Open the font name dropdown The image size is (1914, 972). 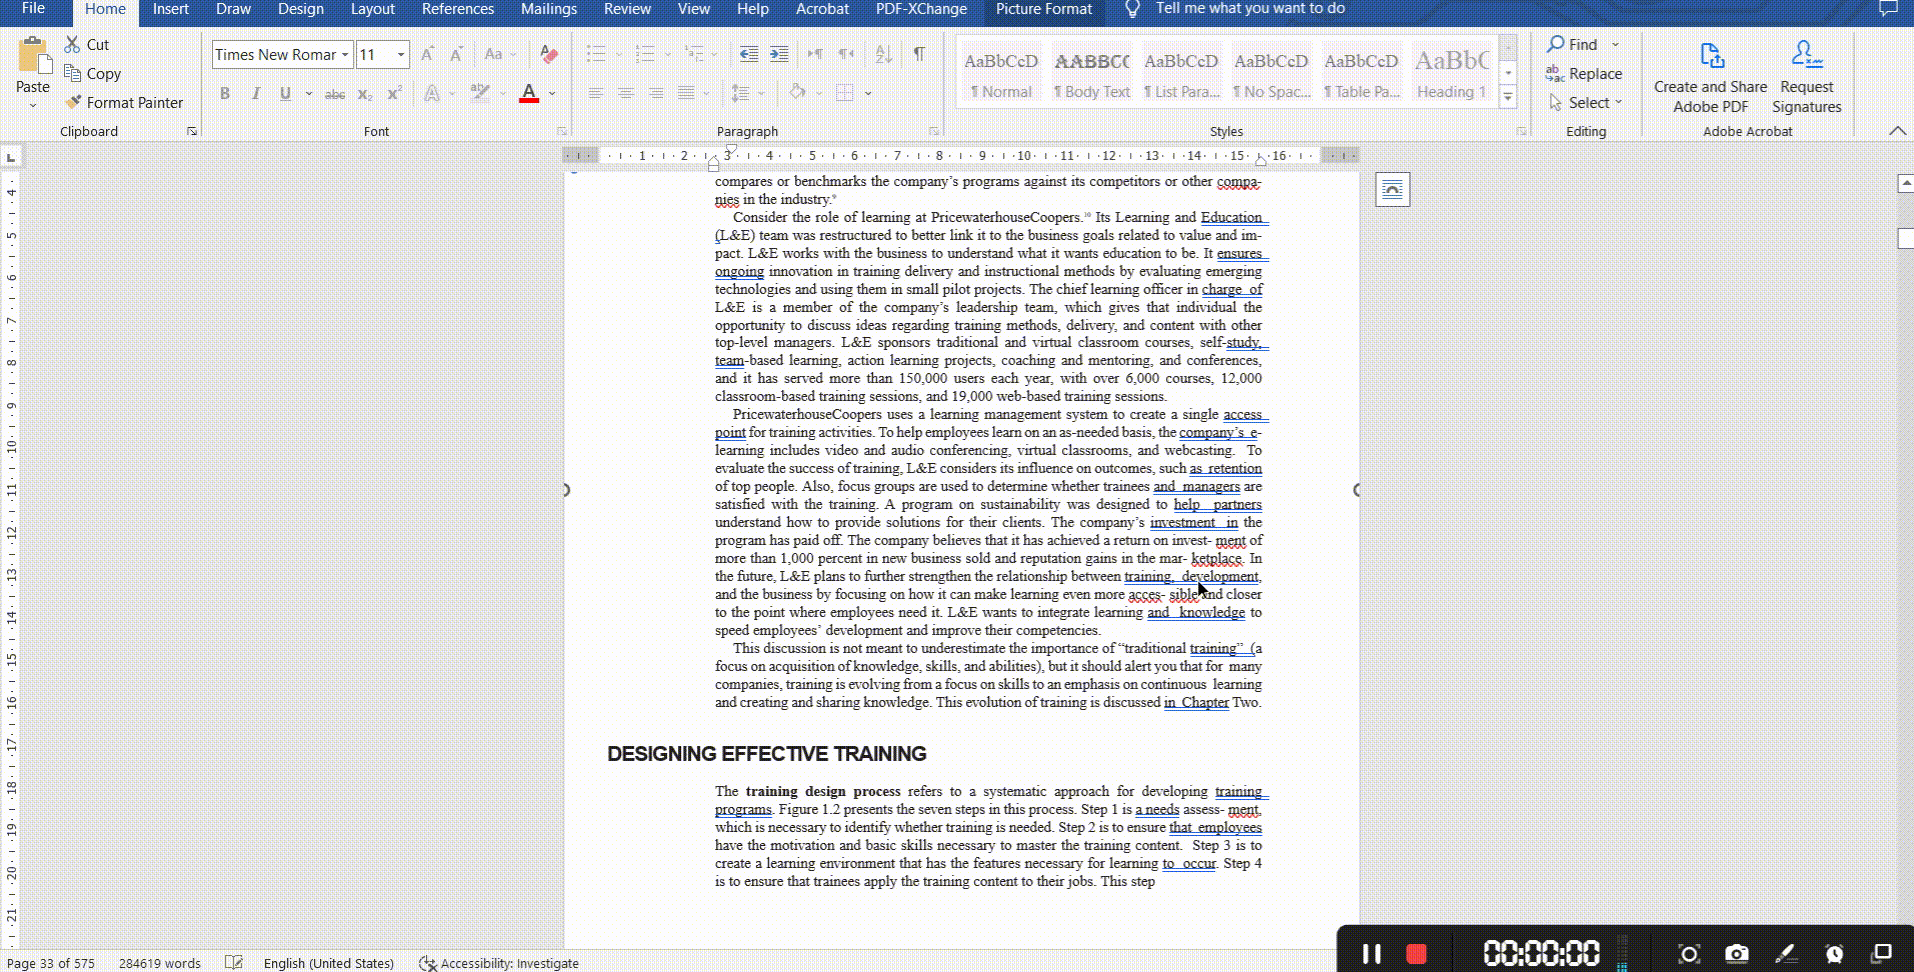[345, 54]
